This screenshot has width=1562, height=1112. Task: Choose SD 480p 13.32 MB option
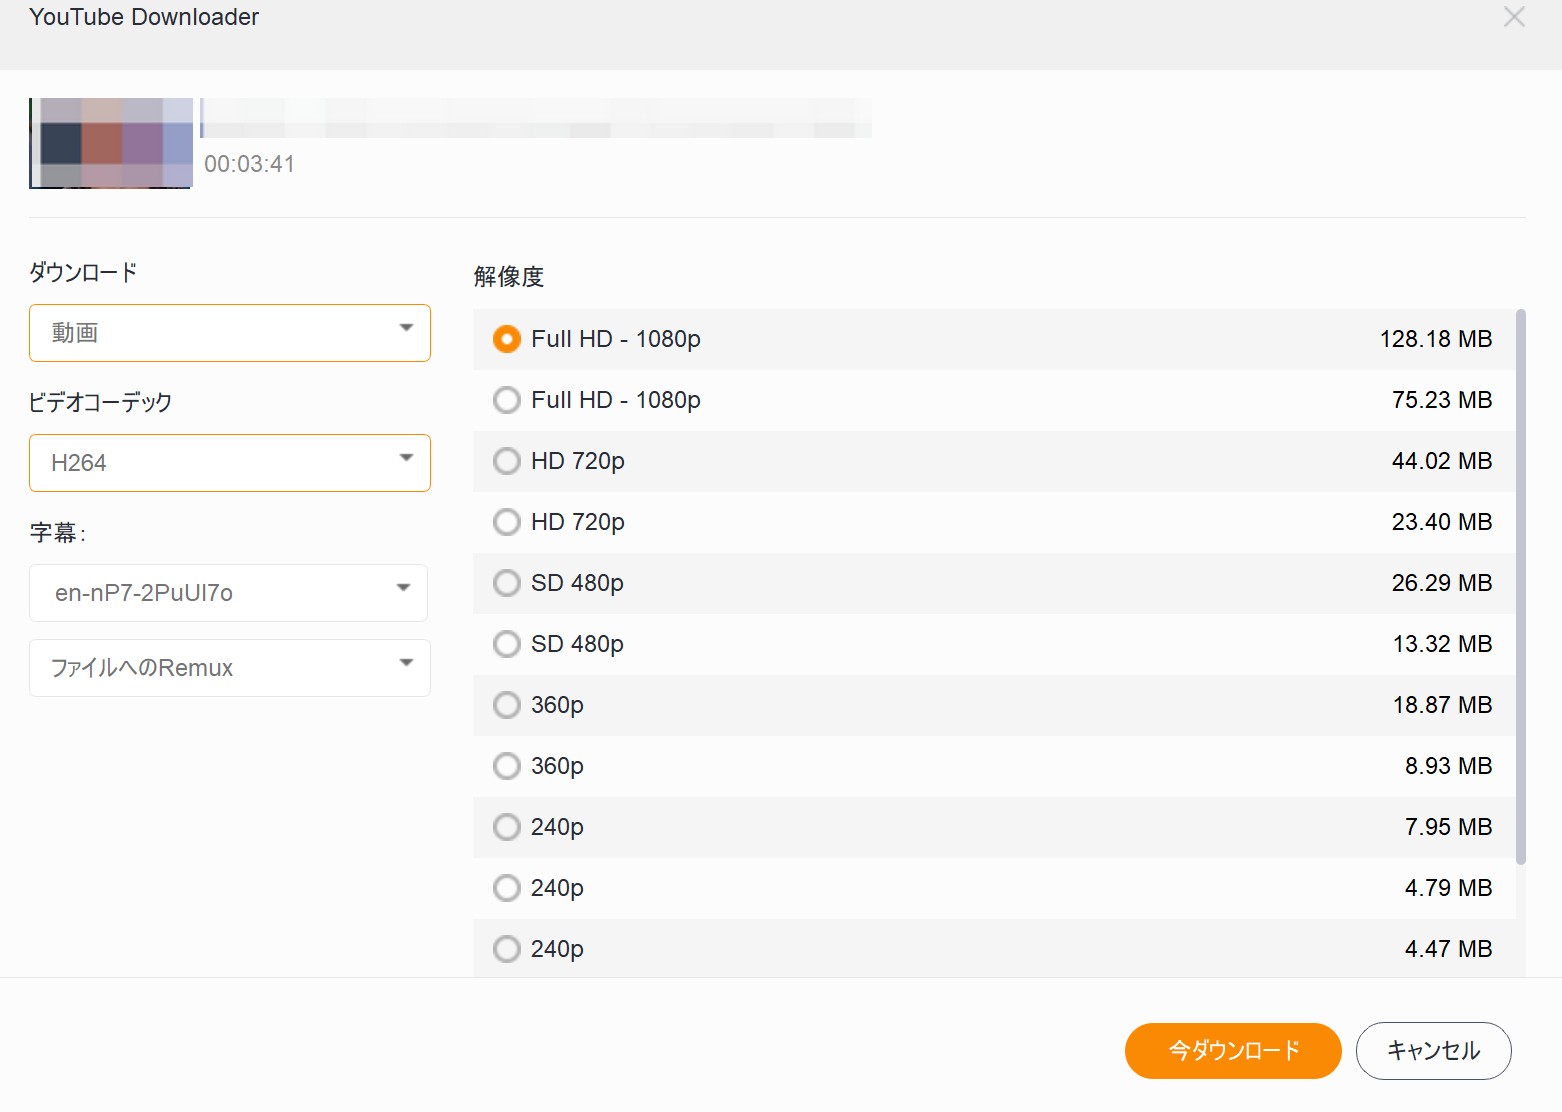pyautogui.click(x=507, y=645)
